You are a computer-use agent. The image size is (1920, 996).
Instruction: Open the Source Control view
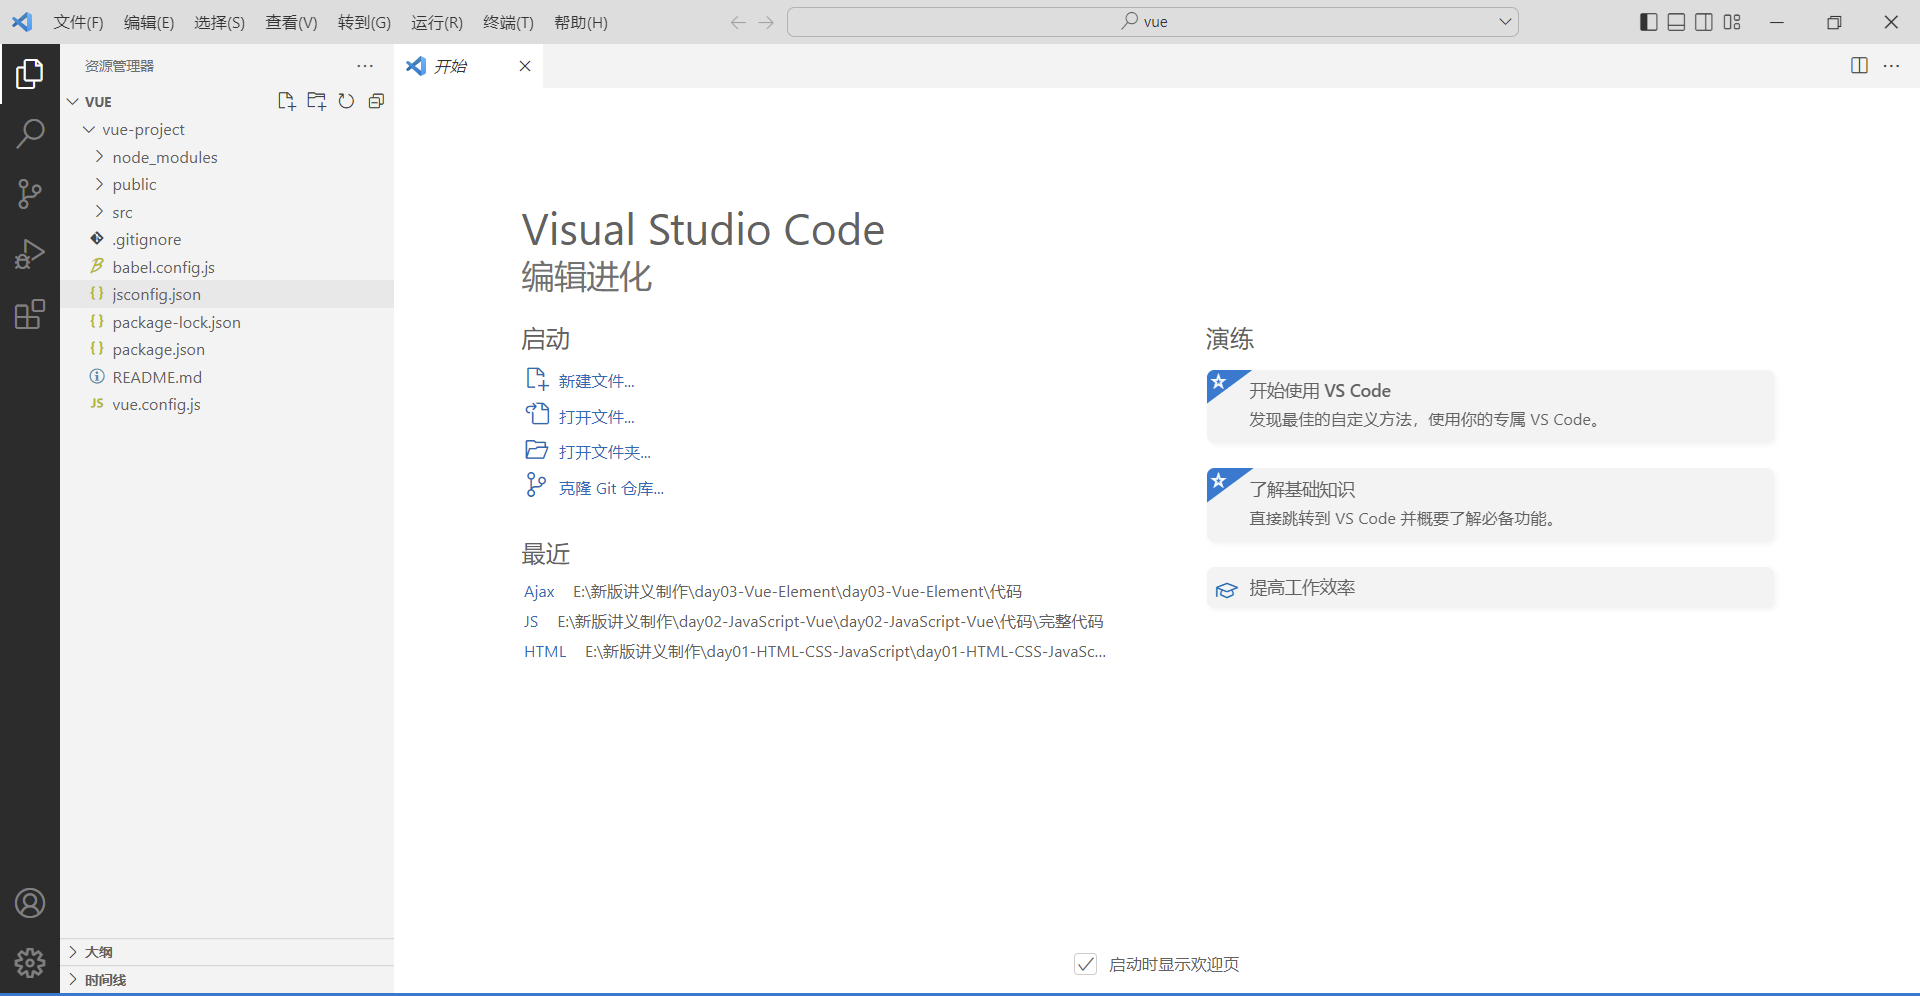[x=30, y=194]
